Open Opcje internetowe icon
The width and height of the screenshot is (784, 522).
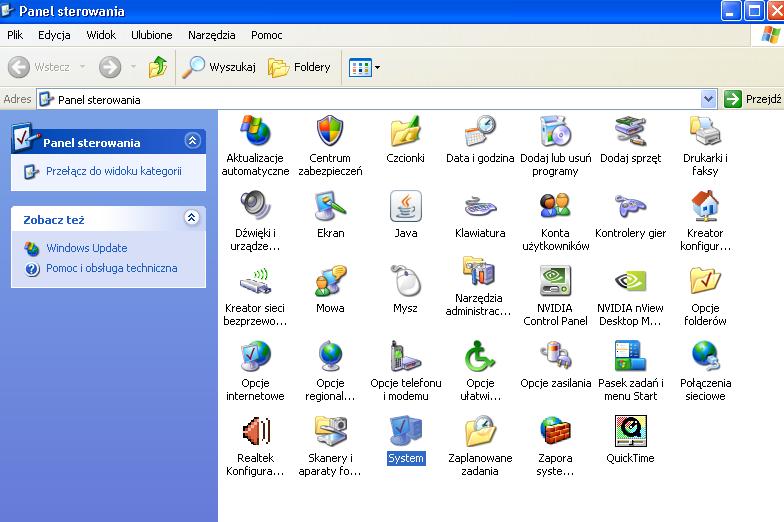pos(255,356)
